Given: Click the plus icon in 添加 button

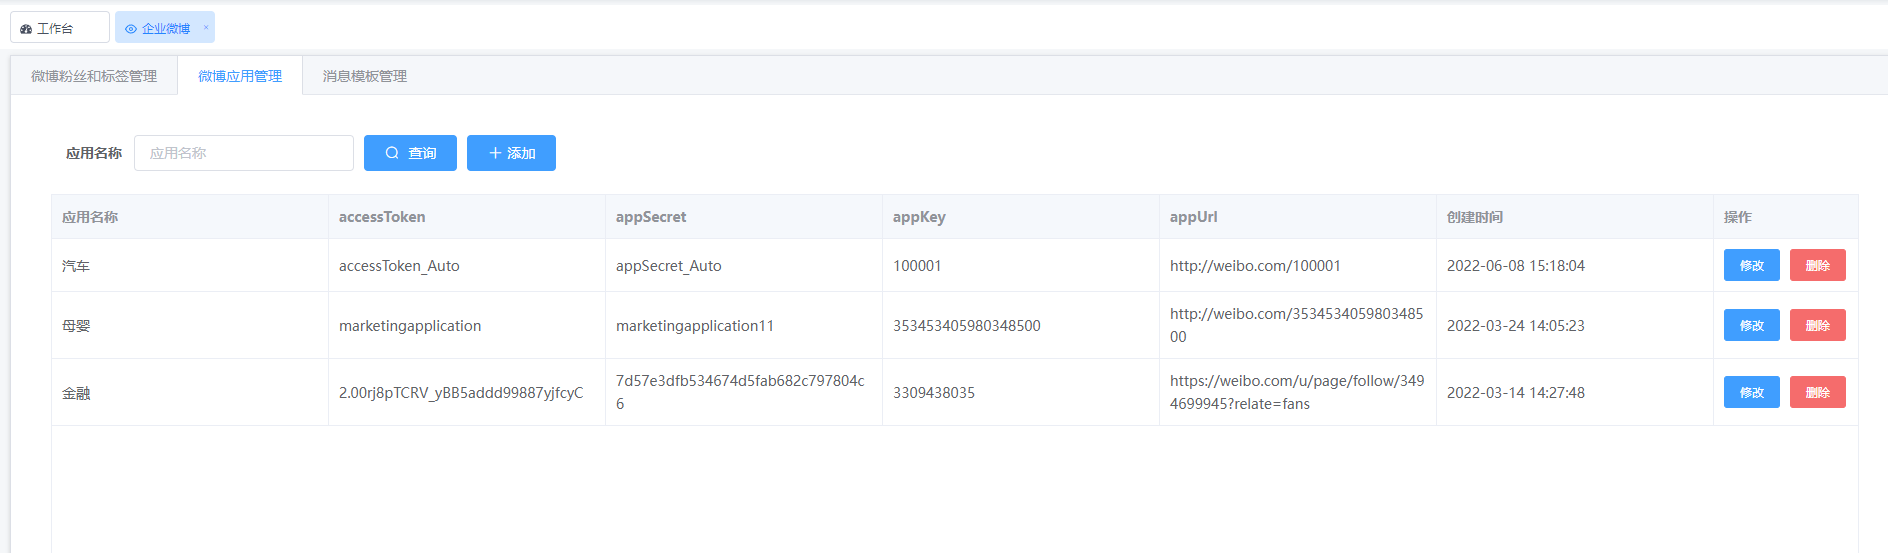Looking at the screenshot, I should point(495,153).
